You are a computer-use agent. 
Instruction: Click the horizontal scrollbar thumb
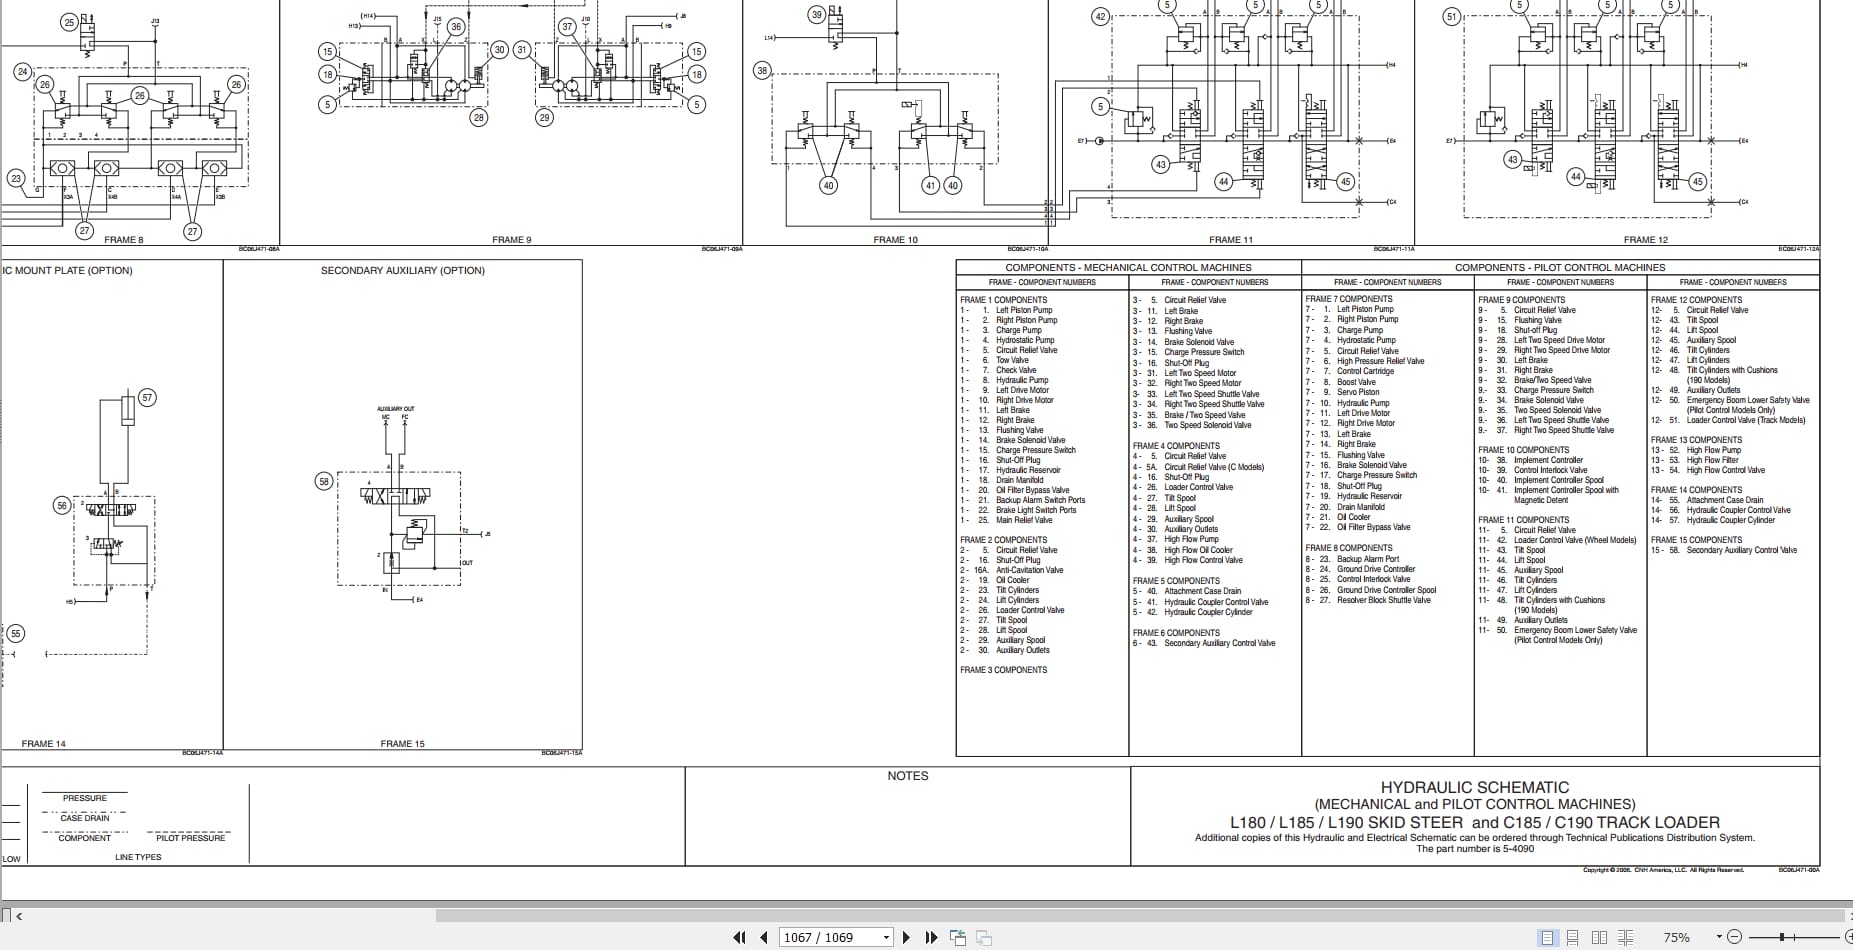click(1139, 915)
